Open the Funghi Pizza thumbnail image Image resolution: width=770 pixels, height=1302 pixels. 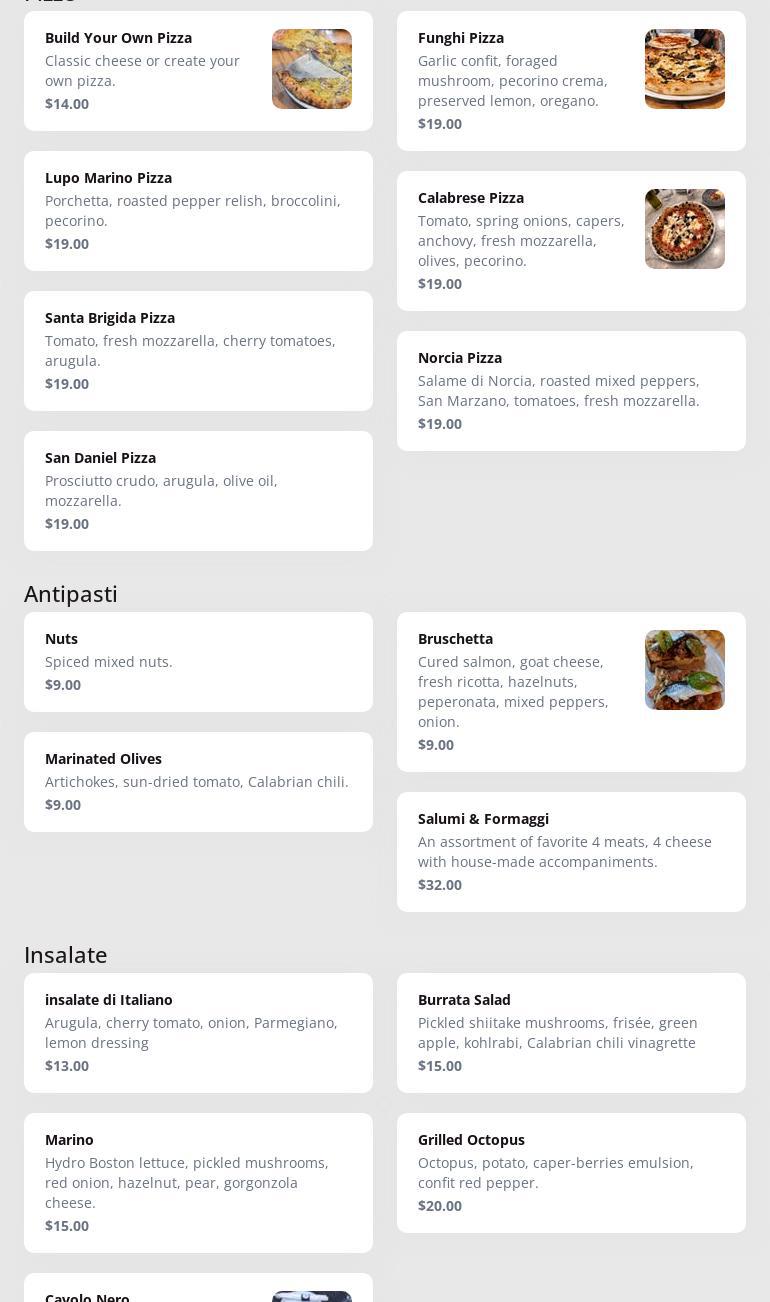(684, 69)
